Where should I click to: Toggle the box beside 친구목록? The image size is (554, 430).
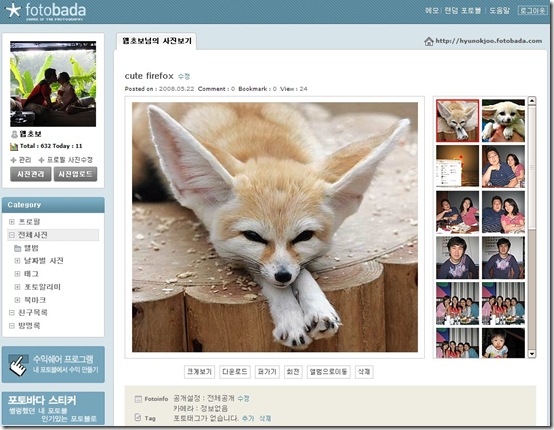tap(12, 313)
